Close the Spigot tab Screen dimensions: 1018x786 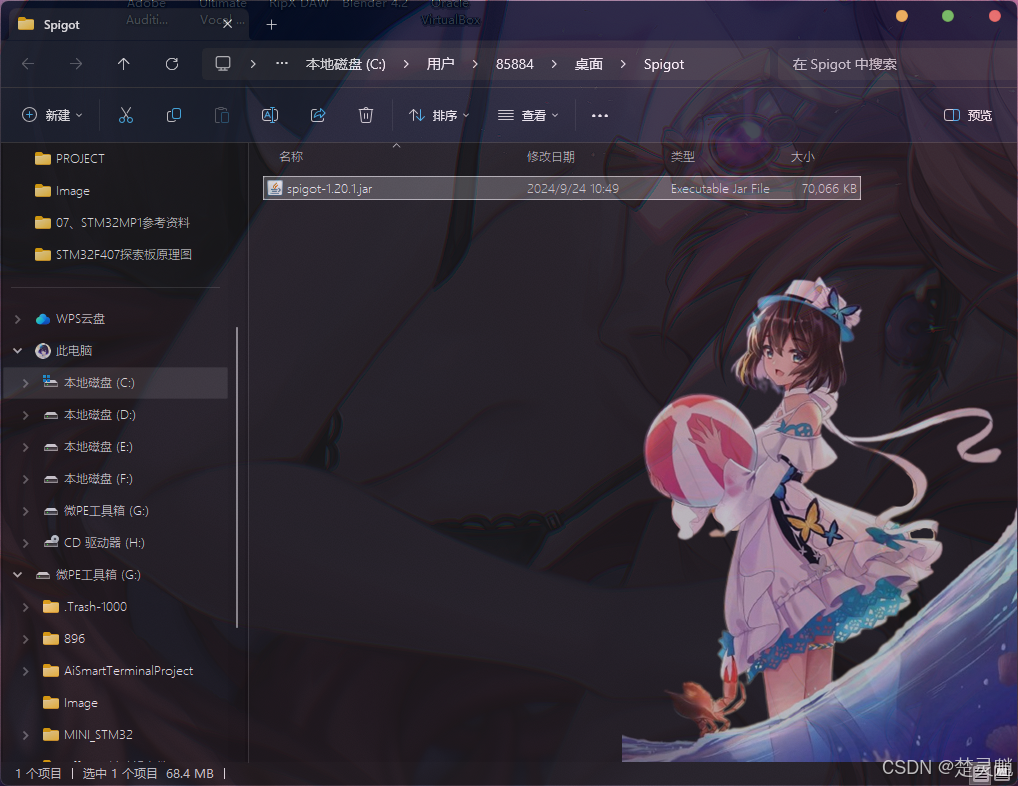click(227, 24)
